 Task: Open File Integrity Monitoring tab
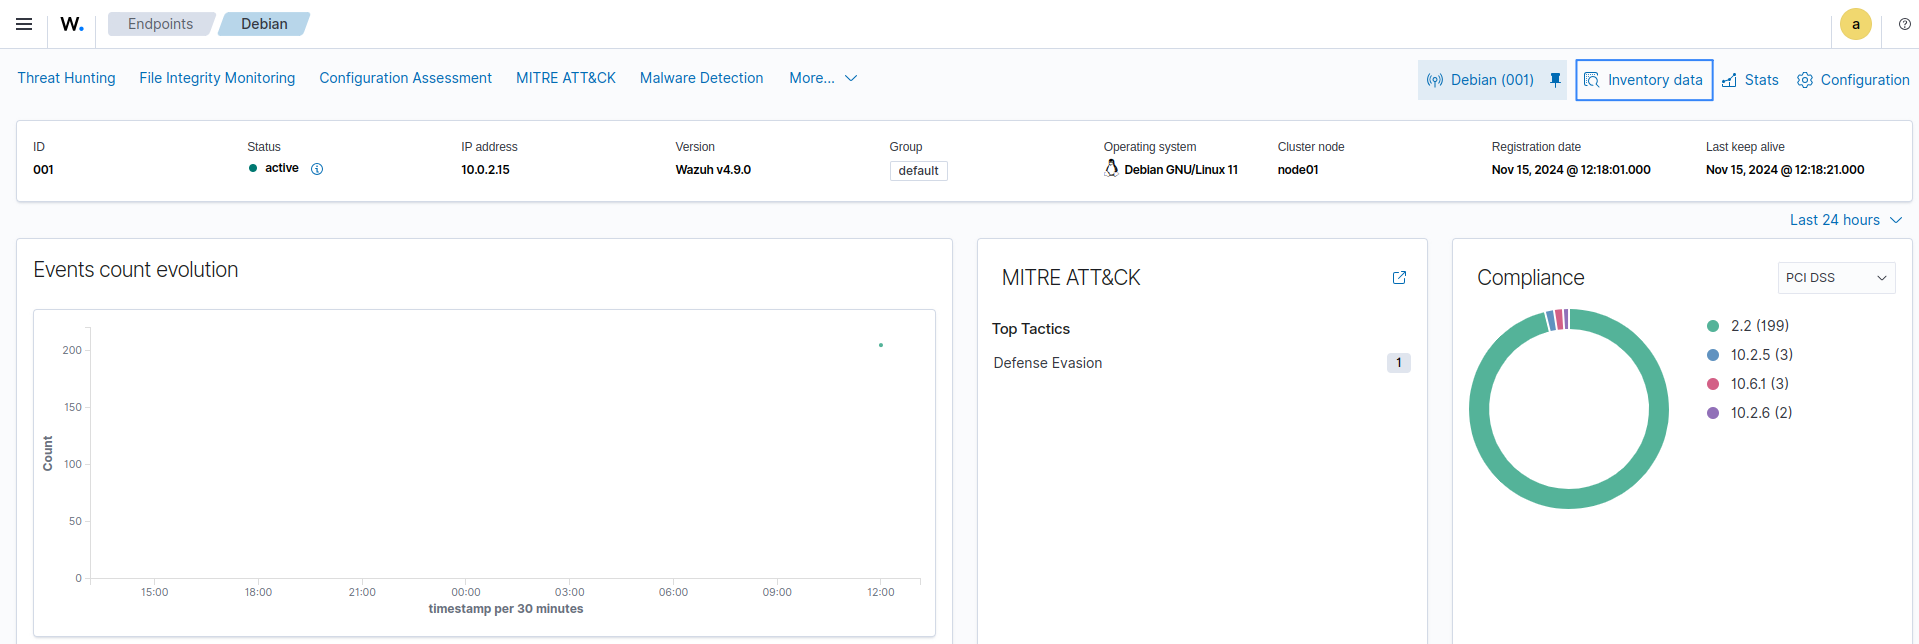tap(217, 78)
